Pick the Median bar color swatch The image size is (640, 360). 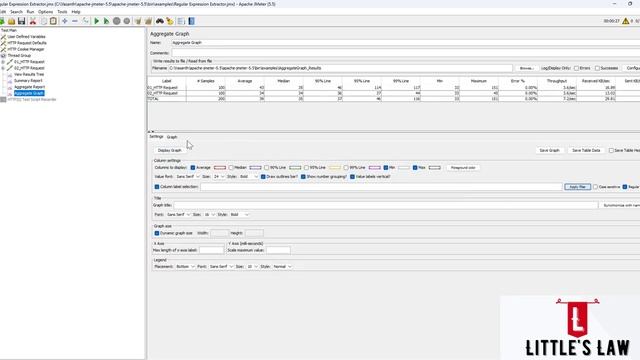click(x=255, y=168)
